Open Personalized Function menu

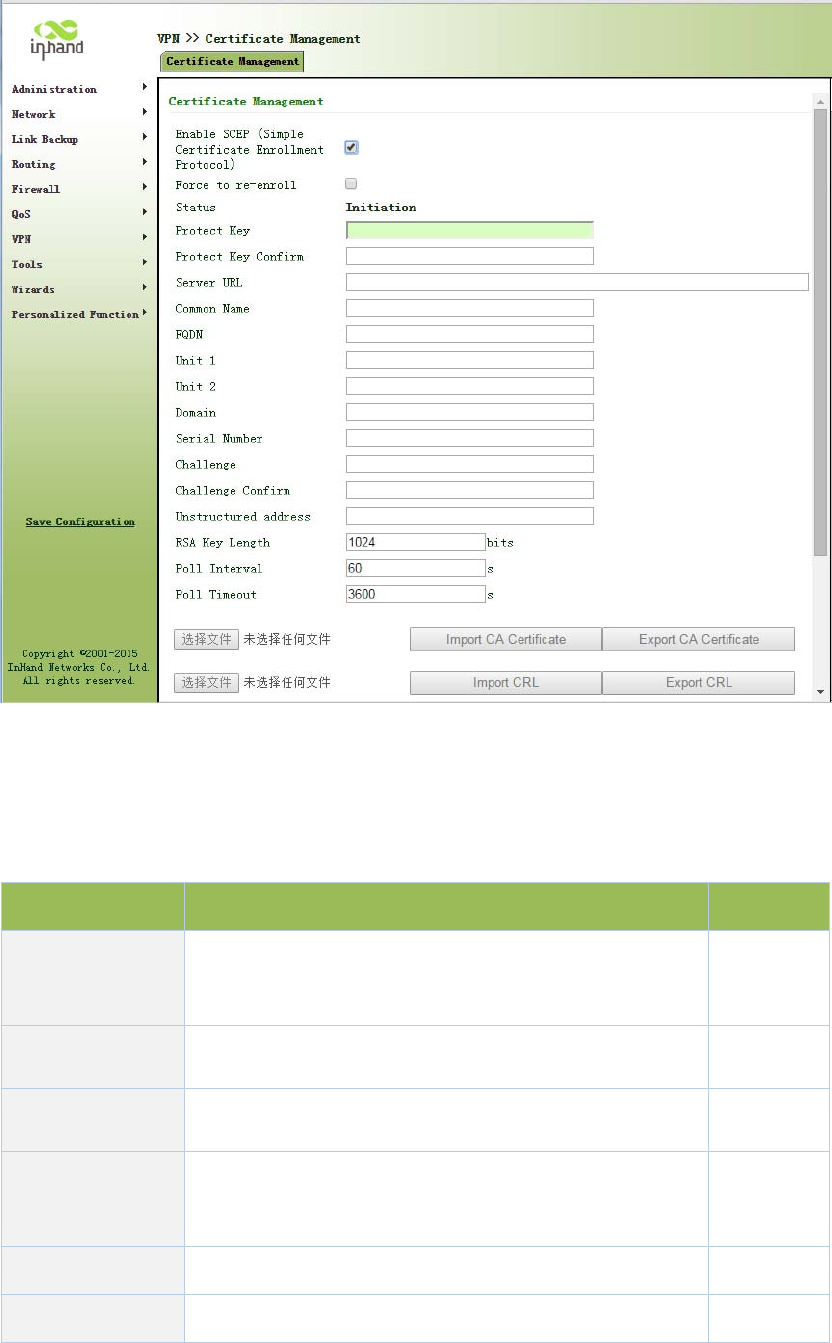point(79,314)
